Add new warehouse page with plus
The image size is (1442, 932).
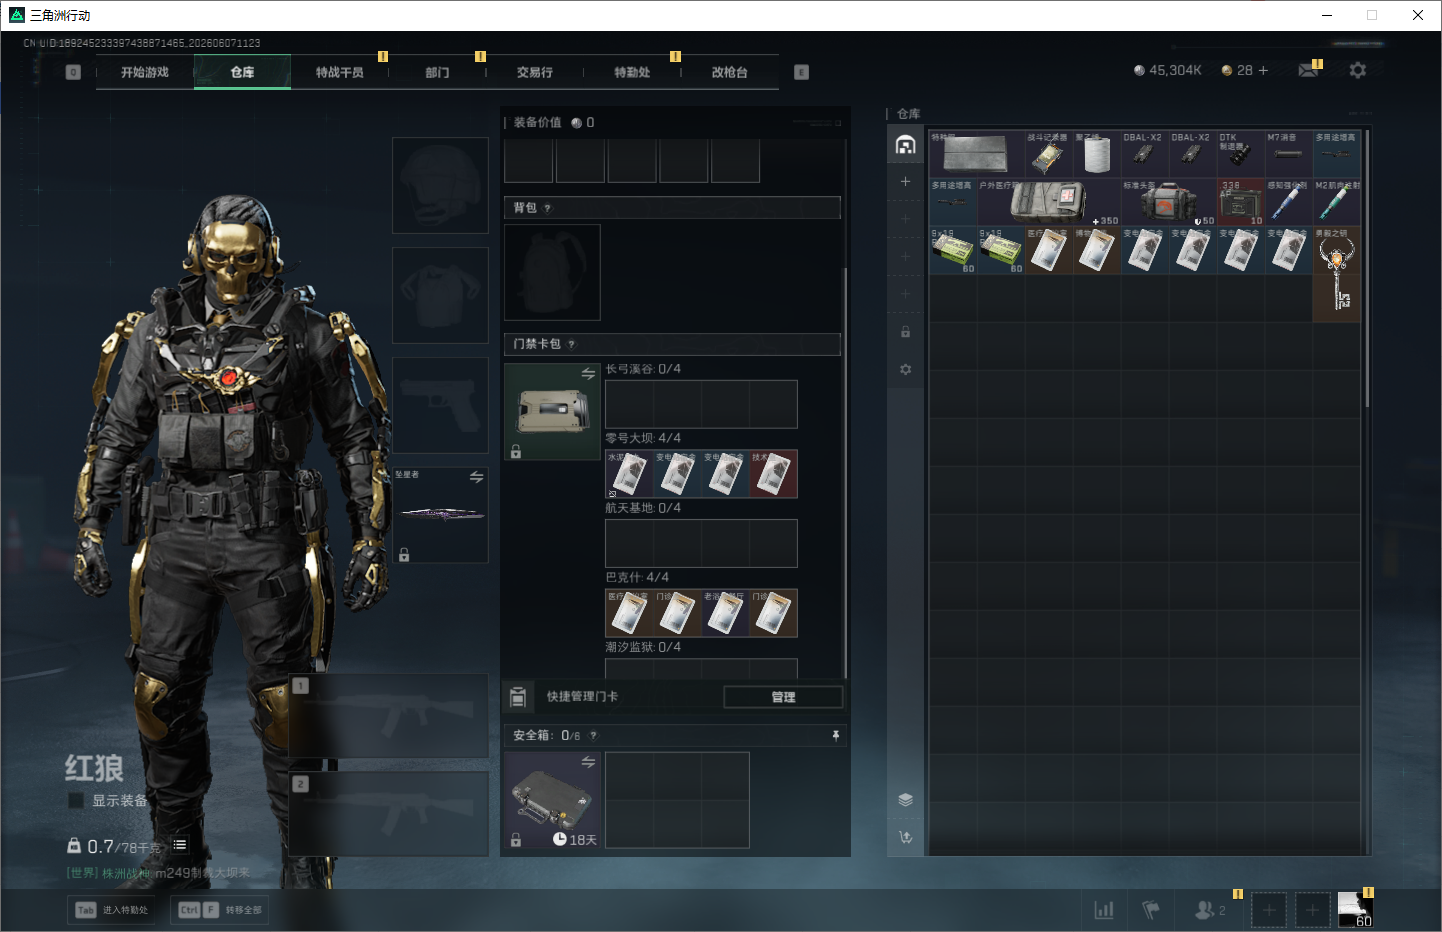[x=905, y=181]
